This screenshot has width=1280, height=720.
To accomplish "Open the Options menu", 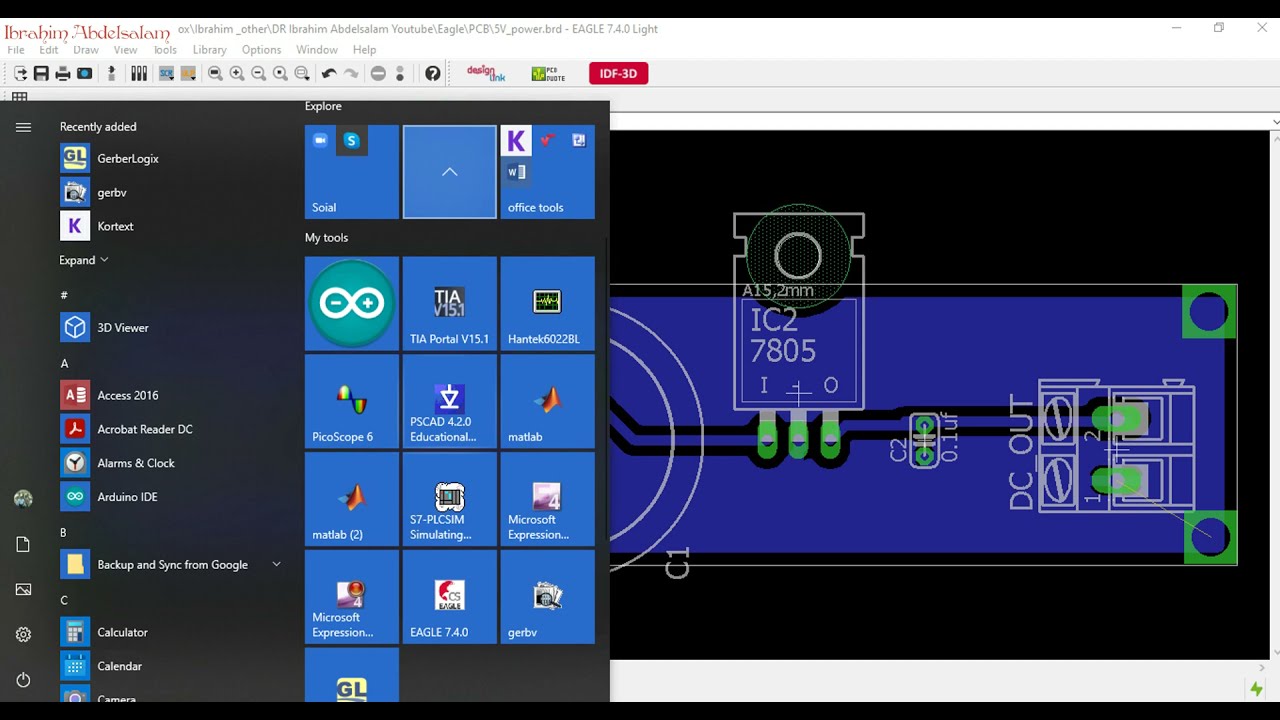I will point(261,49).
